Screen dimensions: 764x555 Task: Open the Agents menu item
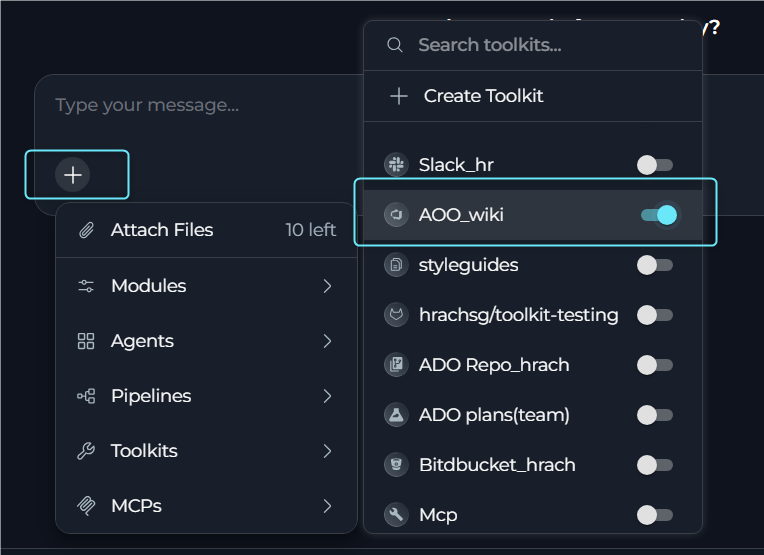coord(207,341)
